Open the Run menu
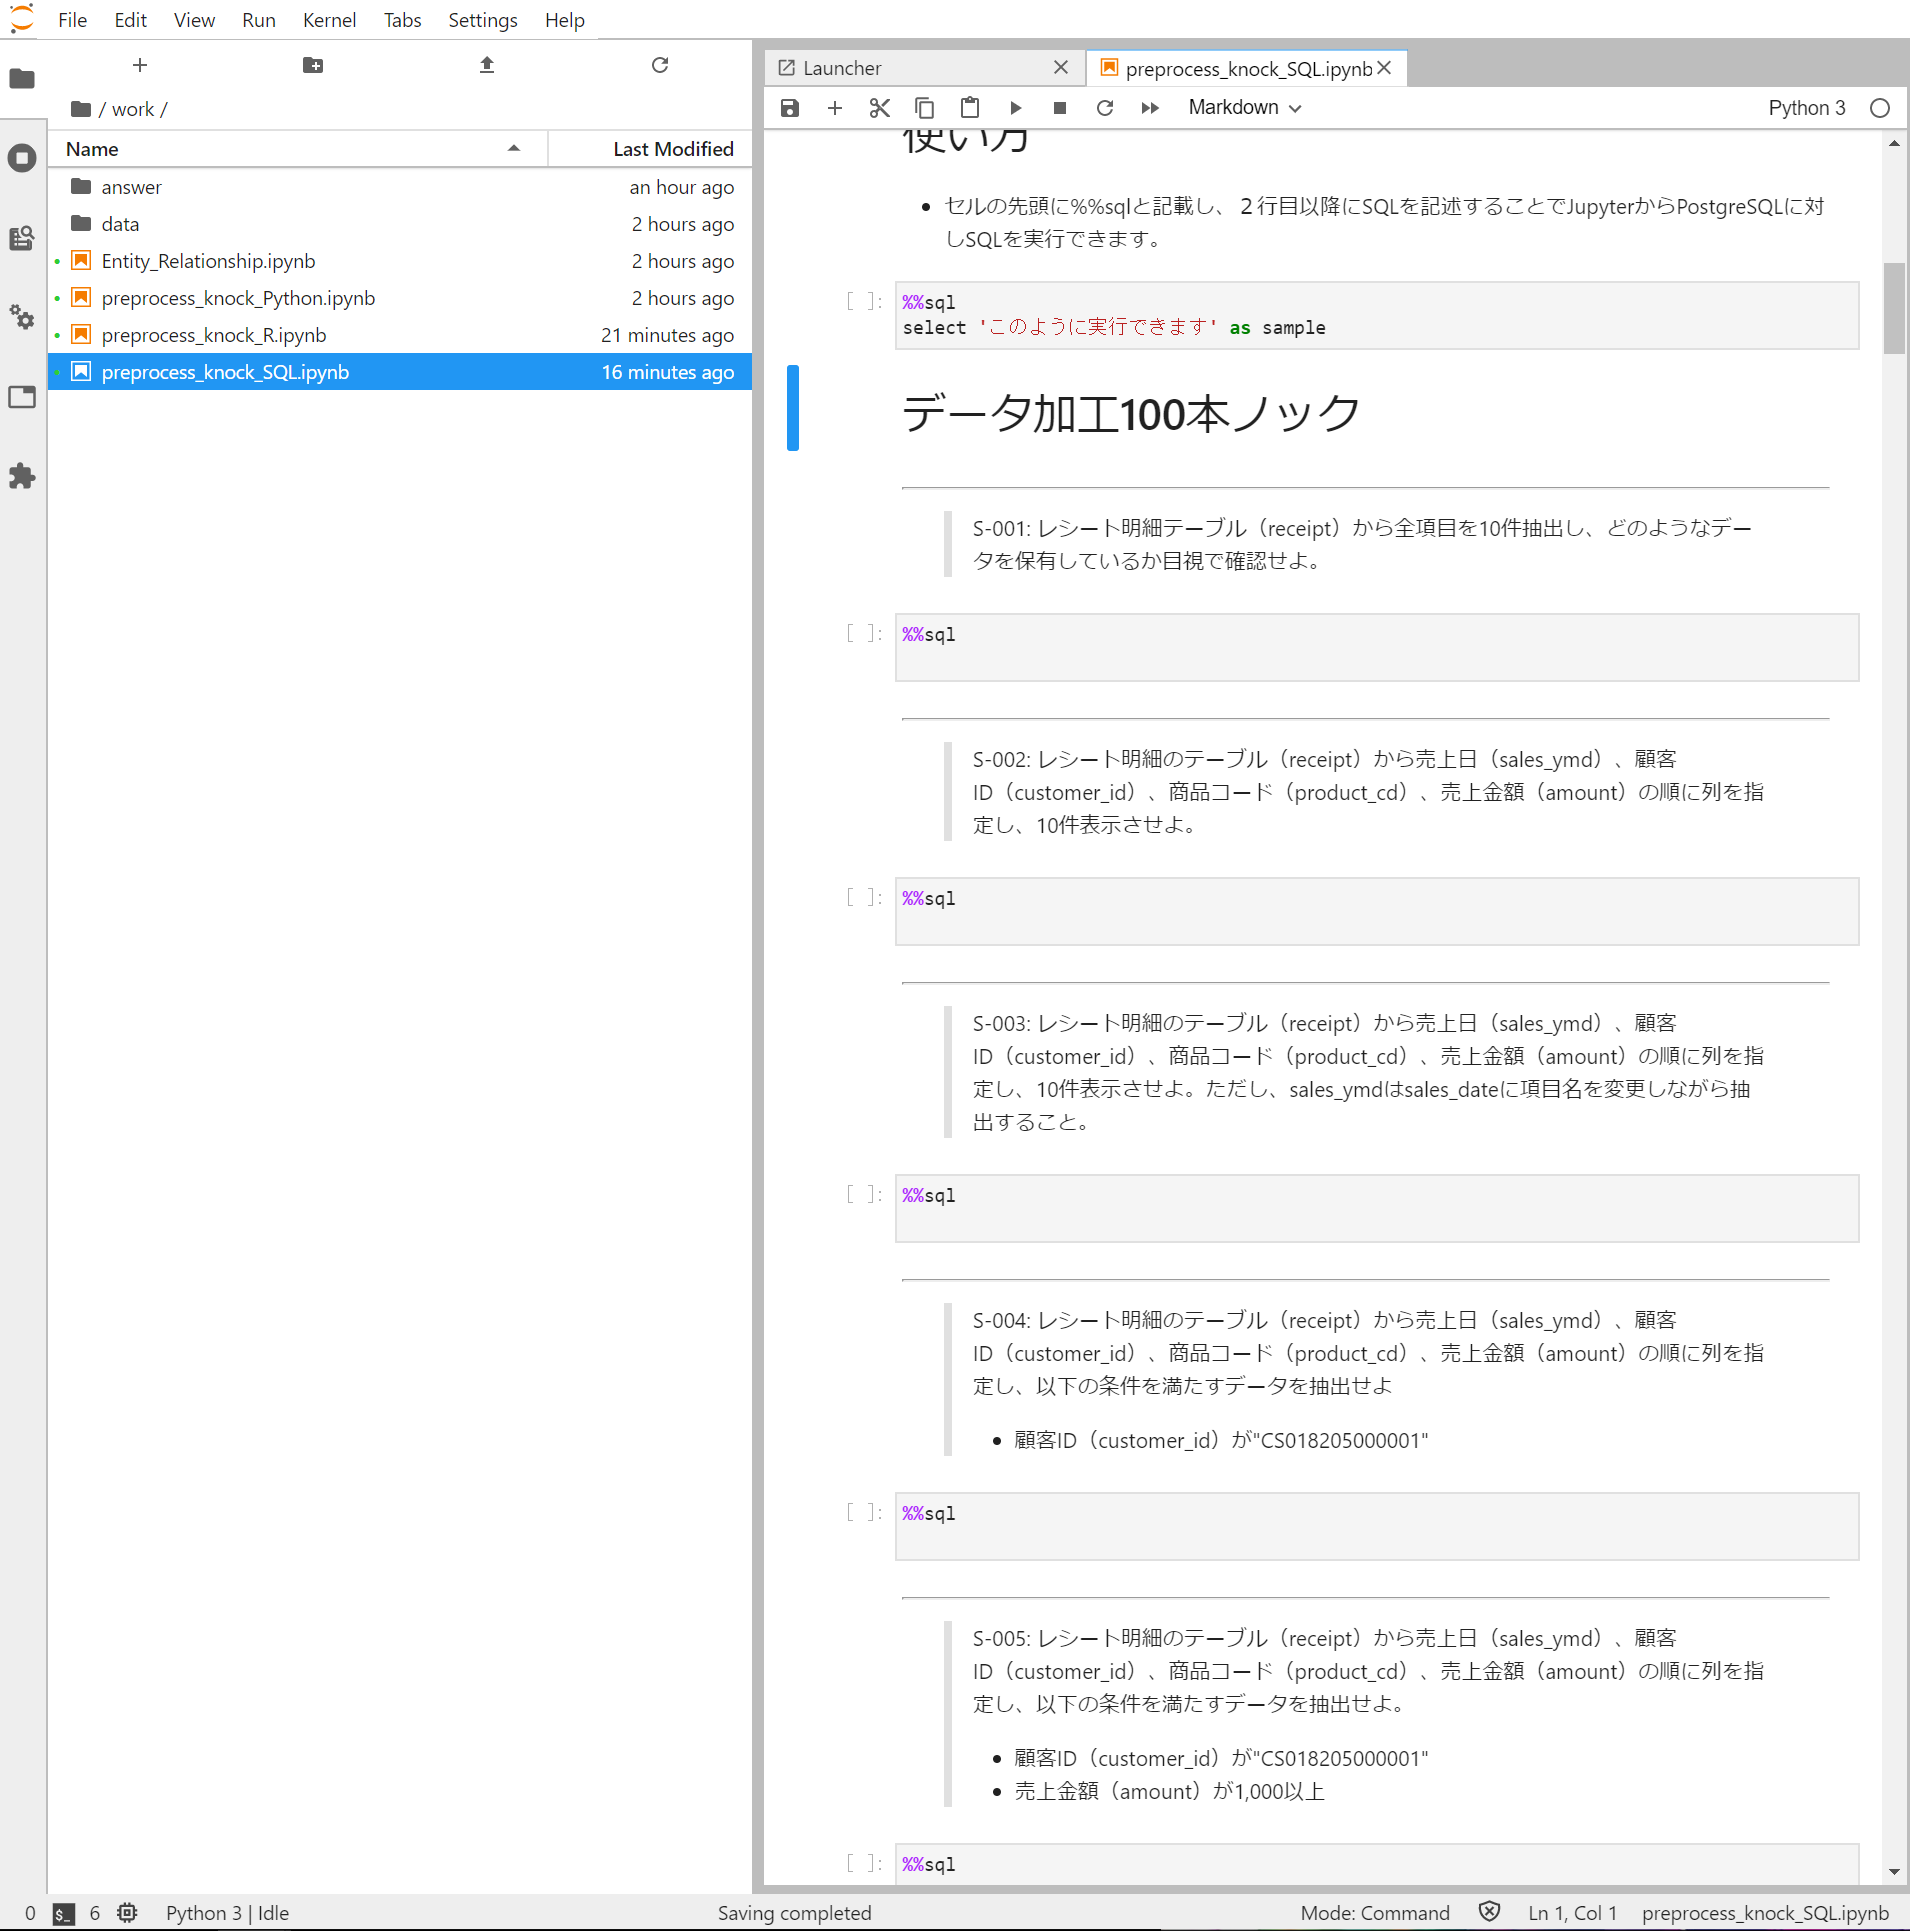This screenshot has height=1931, width=1910. (259, 20)
